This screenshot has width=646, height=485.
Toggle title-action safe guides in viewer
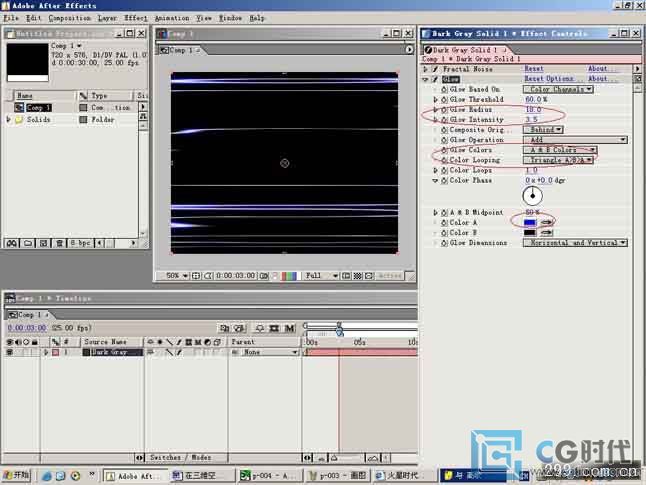[196, 276]
